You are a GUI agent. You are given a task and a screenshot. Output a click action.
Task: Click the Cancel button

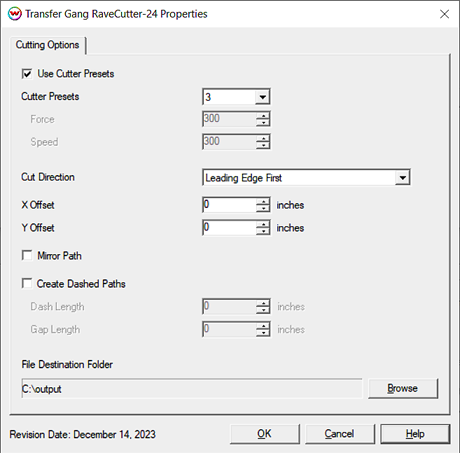point(340,434)
